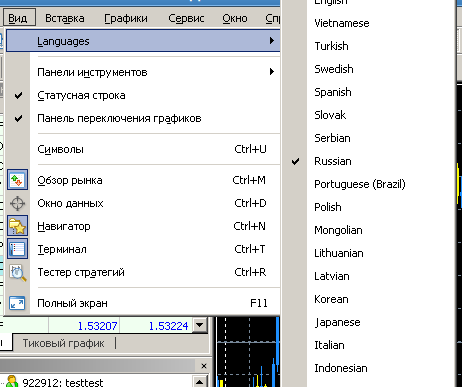Select Полный экран menu entry
The width and height of the screenshot is (462, 387).
pyautogui.click(x=143, y=303)
